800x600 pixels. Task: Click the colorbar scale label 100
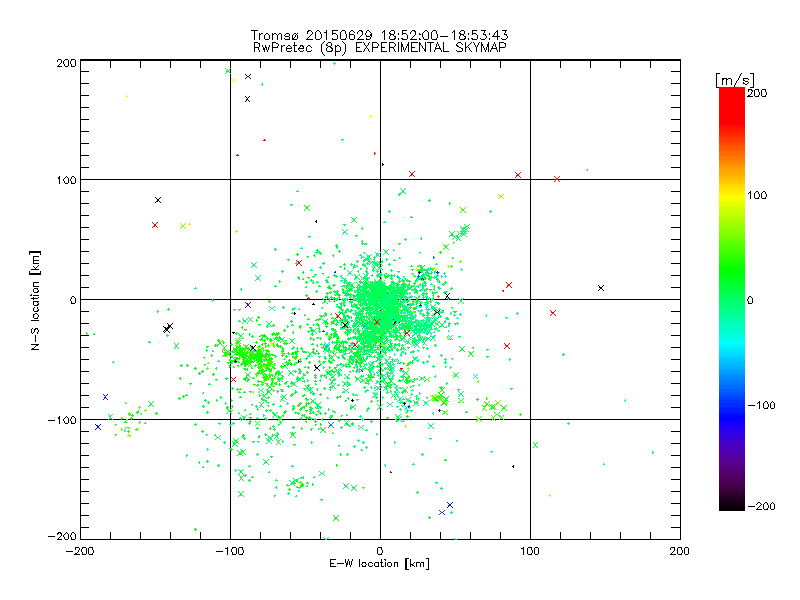[x=757, y=195]
